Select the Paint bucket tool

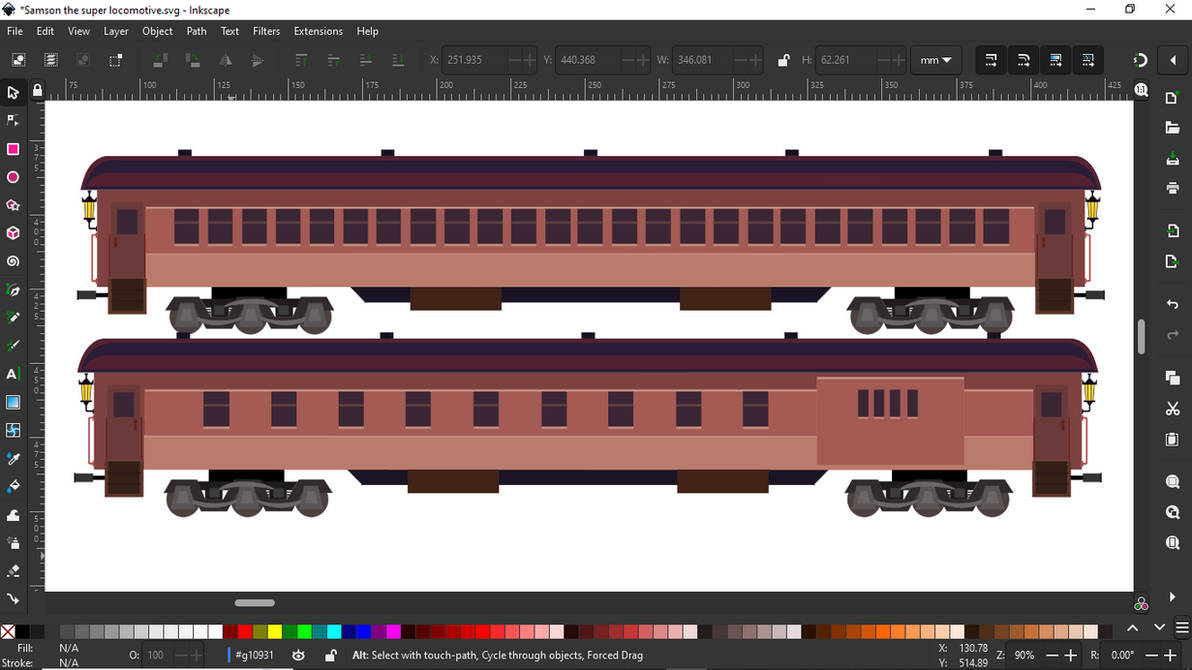(x=13, y=487)
